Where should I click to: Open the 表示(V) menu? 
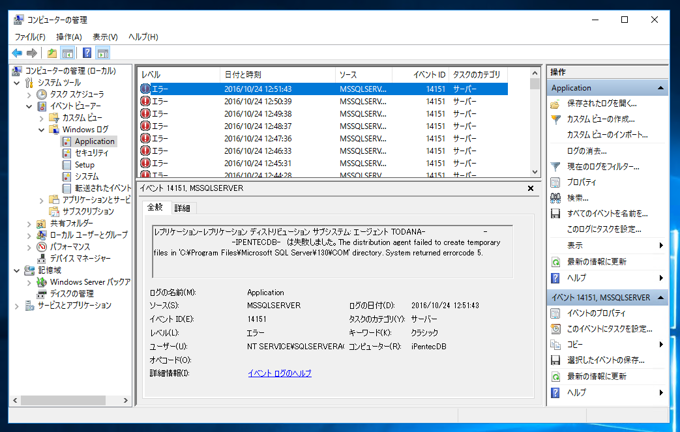coord(105,37)
